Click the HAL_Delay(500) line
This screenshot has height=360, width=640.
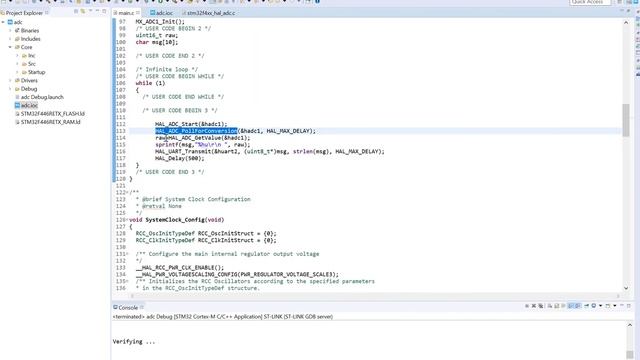coord(180,158)
